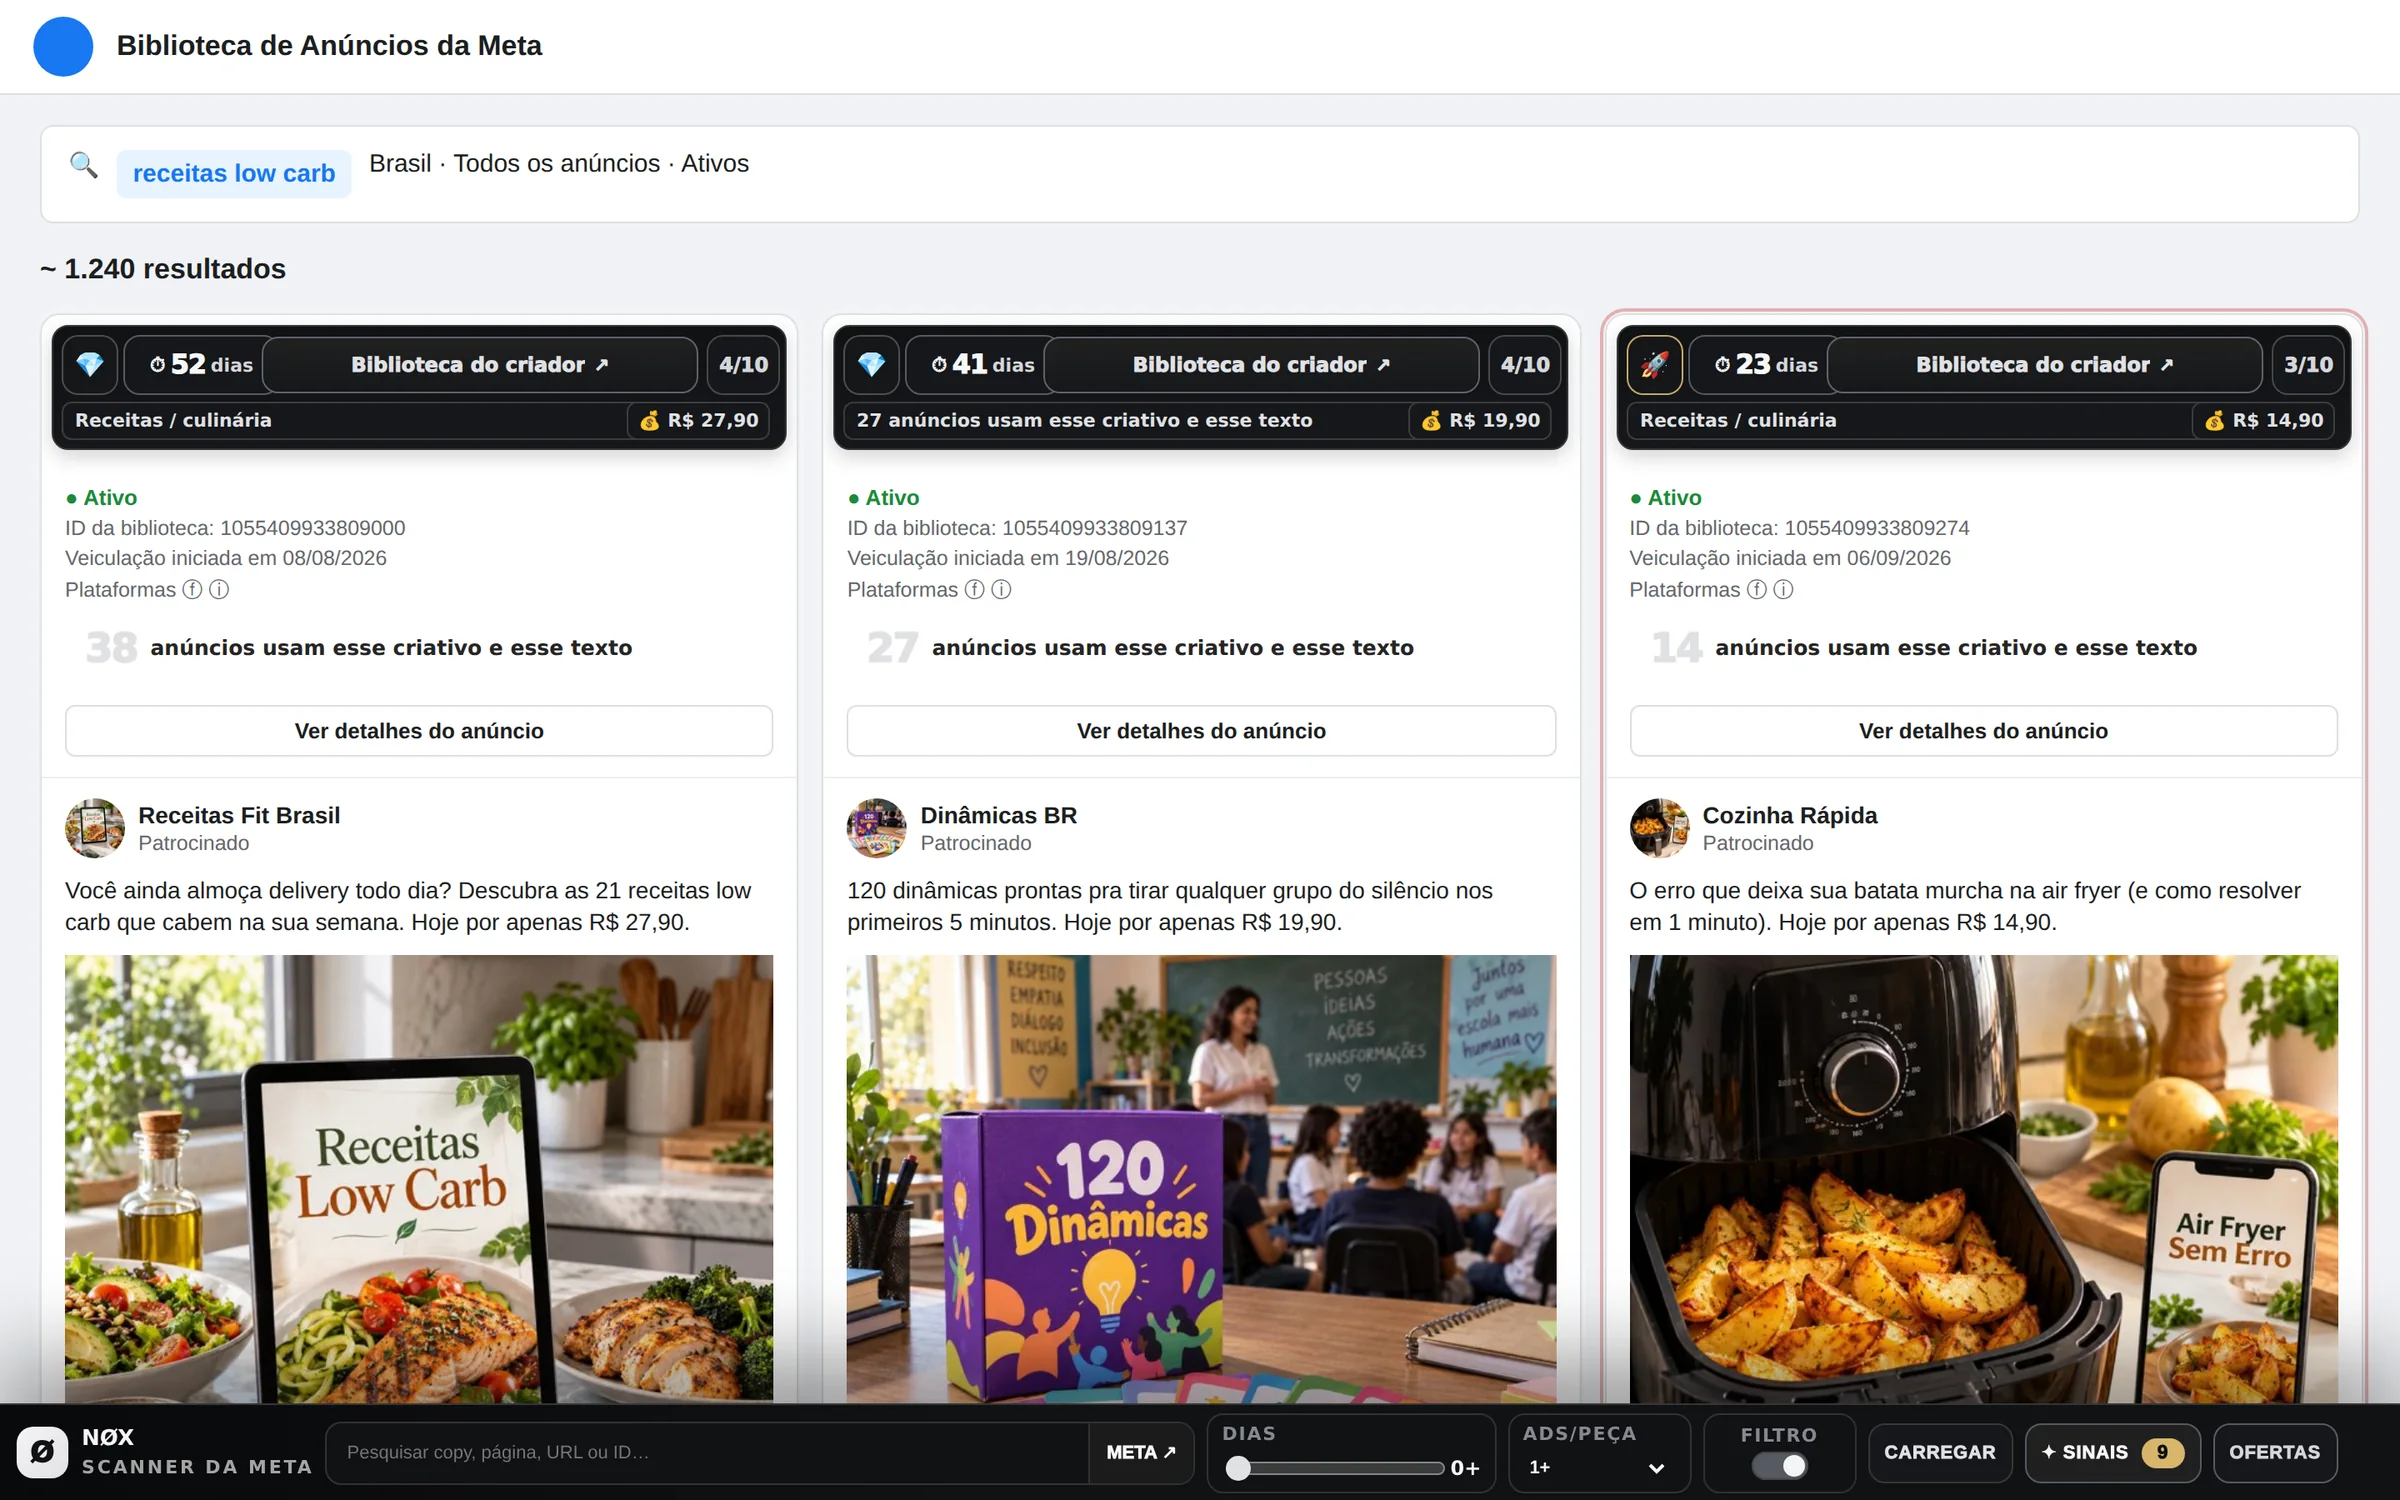Click the diamond icon on the 41 dias card
The width and height of the screenshot is (2400, 1500).
(x=872, y=365)
